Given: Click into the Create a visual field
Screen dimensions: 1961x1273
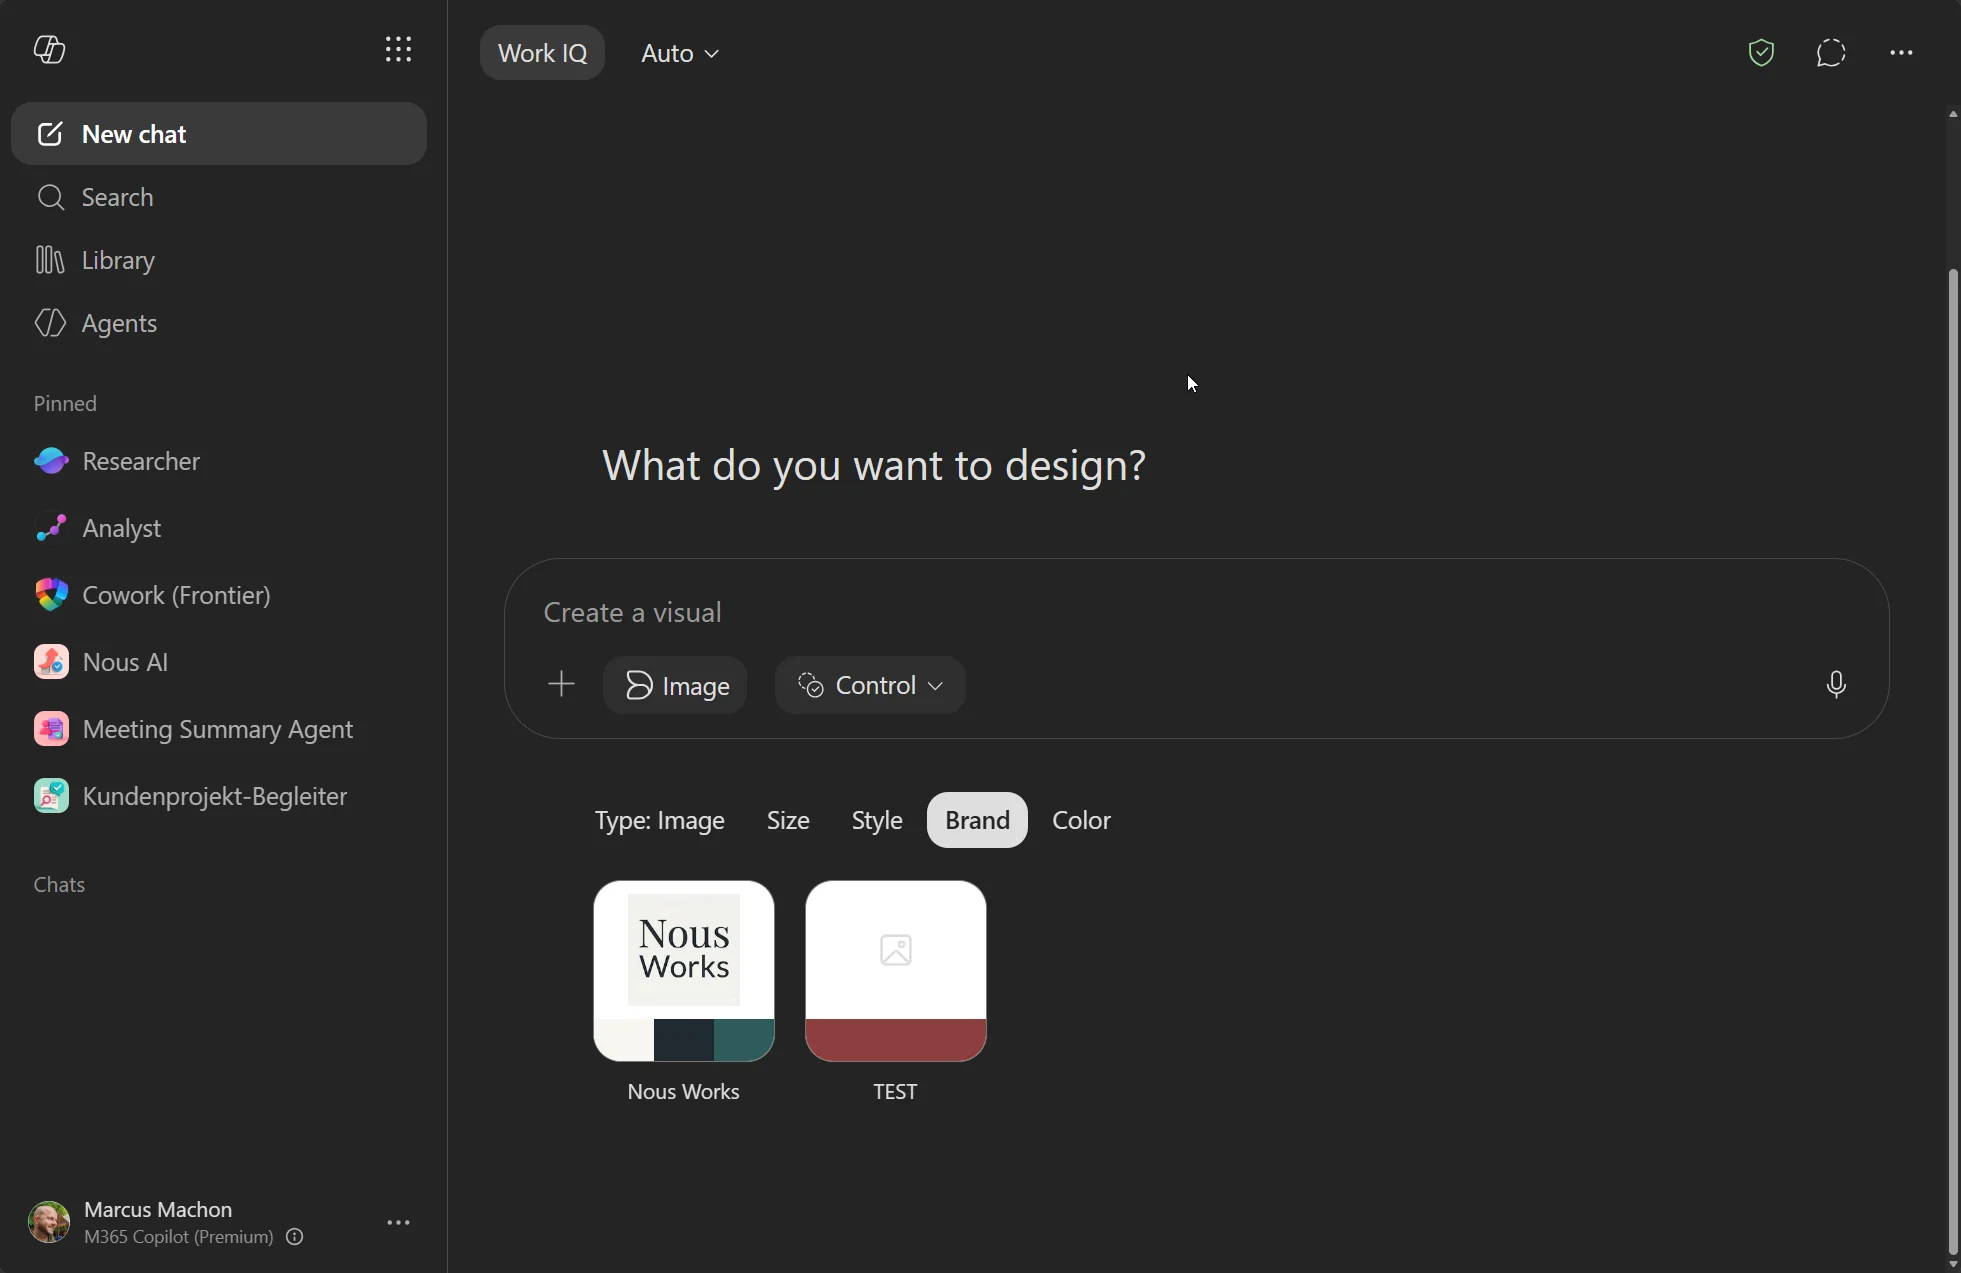Looking at the screenshot, I should click(x=1196, y=612).
